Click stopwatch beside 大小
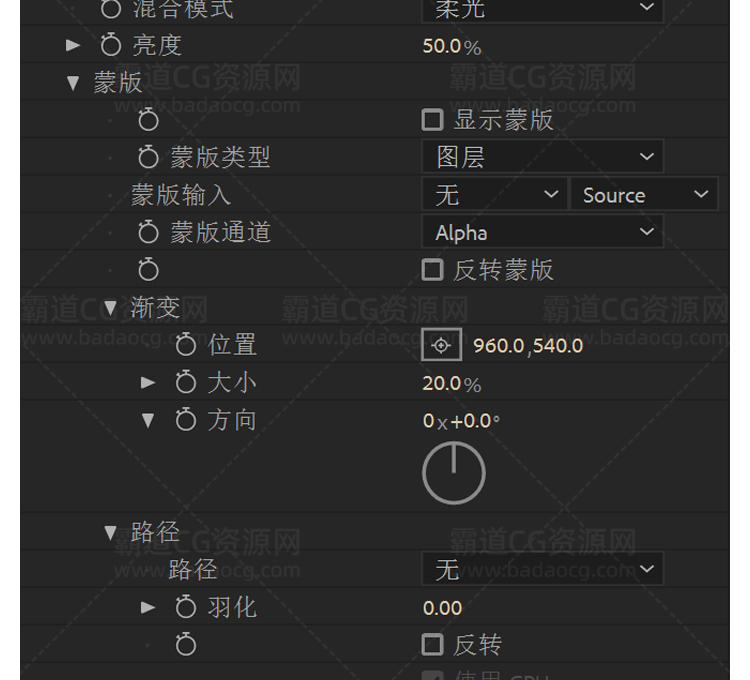Image resolution: width=750 pixels, height=680 pixels. [186, 382]
